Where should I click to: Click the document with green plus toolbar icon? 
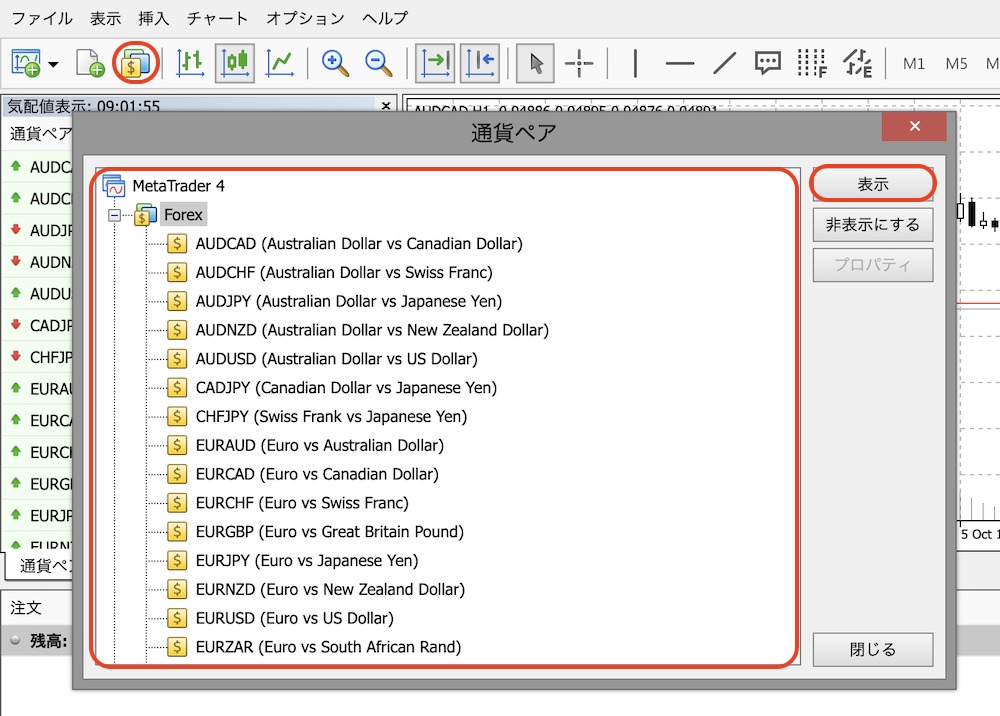pyautogui.click(x=90, y=63)
